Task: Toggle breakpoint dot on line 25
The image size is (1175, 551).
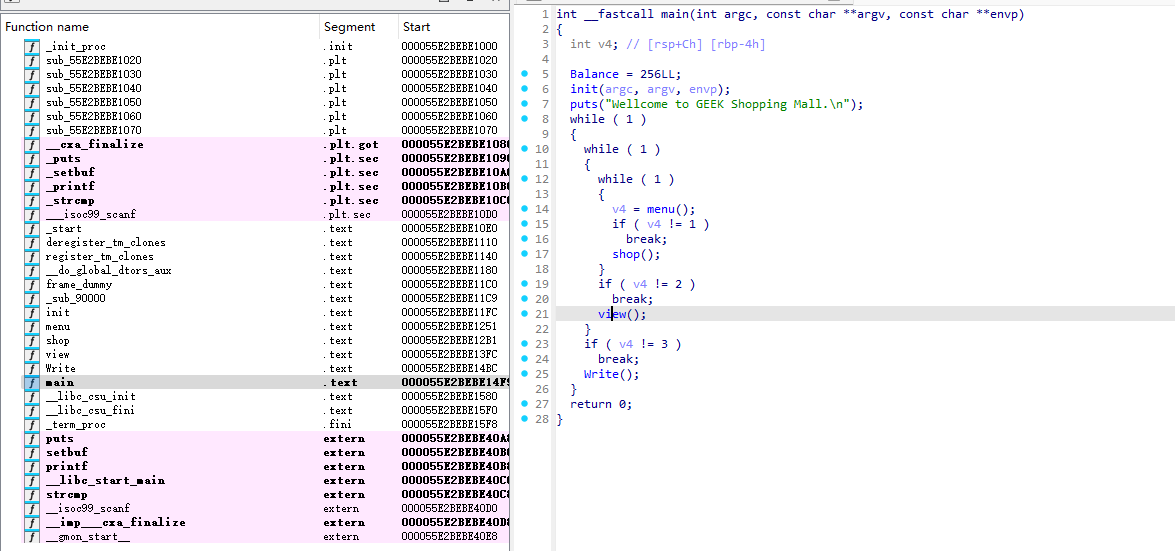Action: pyautogui.click(x=525, y=373)
